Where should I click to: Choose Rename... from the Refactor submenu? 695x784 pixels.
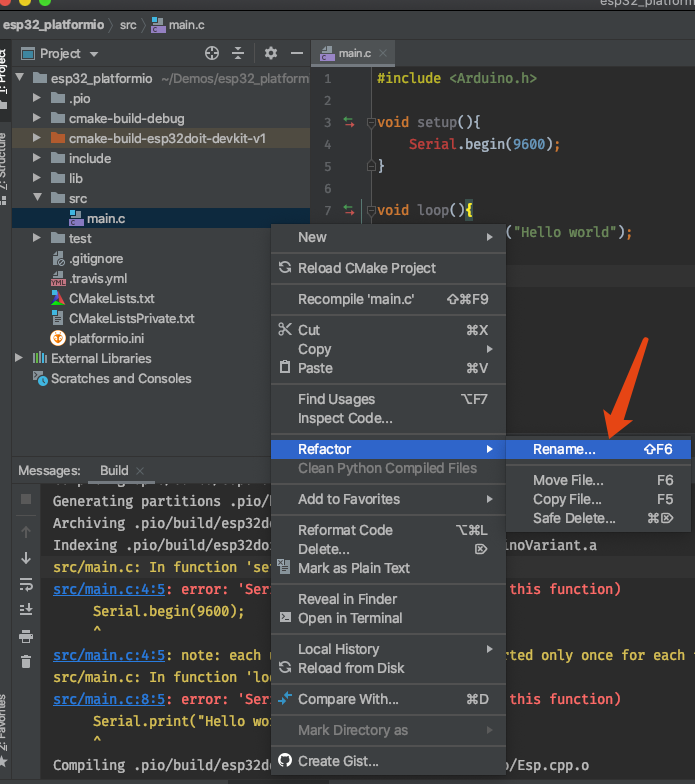[564, 450]
